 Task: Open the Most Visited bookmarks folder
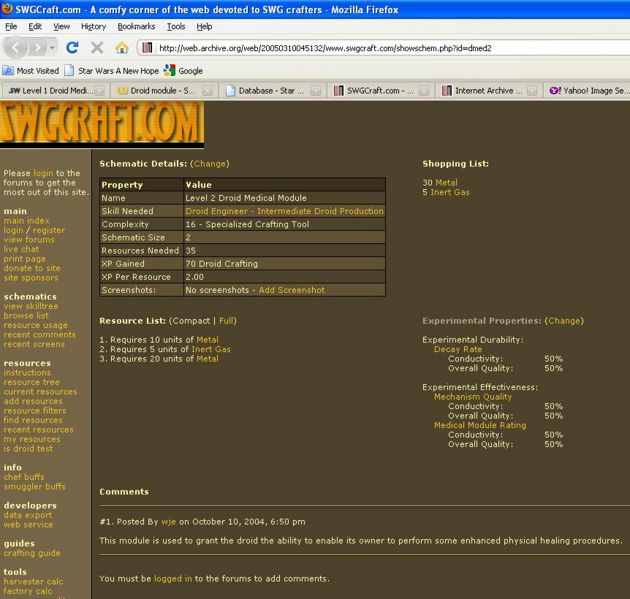(32, 71)
